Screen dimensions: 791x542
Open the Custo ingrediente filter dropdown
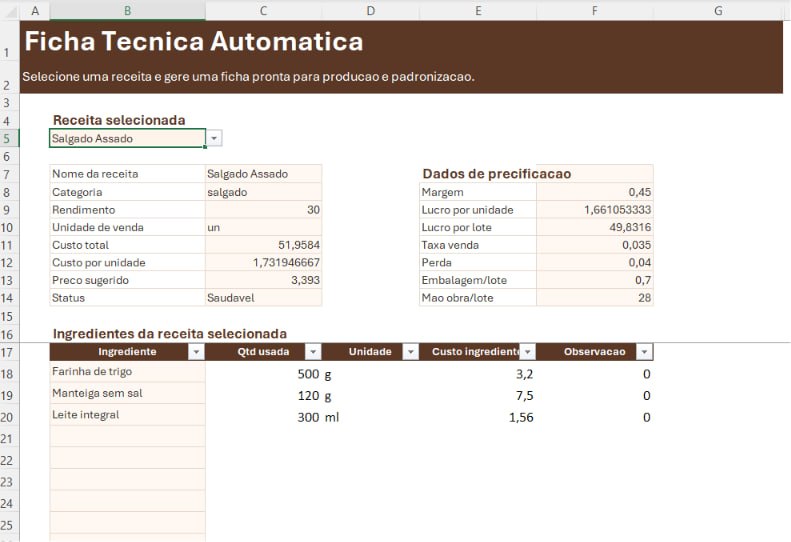[x=528, y=352]
